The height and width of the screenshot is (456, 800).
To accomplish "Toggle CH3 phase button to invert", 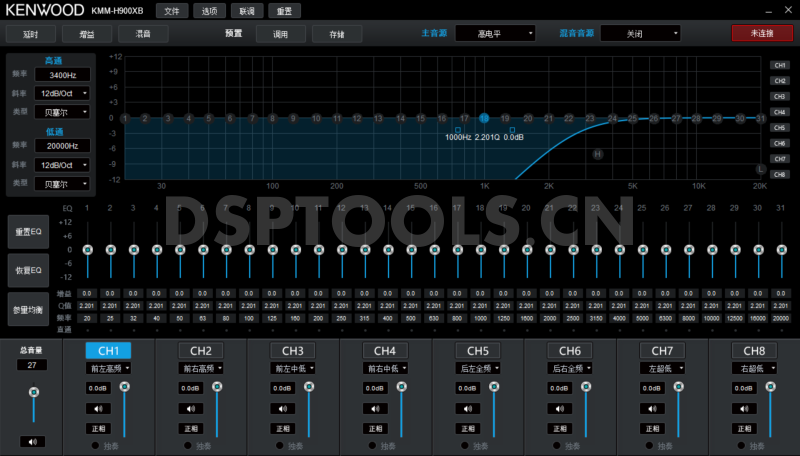I will (x=284, y=428).
